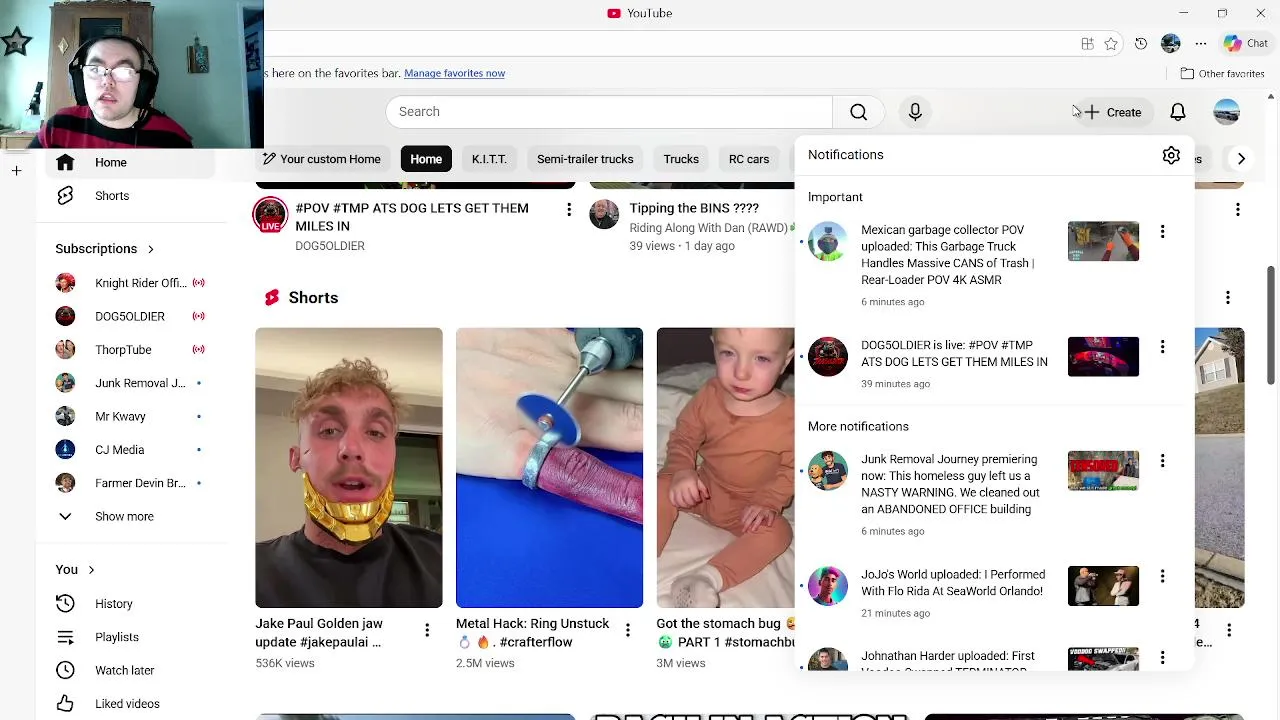The image size is (1280, 720).
Task: Open the Copilot Chat button
Action: pyautogui.click(x=1246, y=43)
